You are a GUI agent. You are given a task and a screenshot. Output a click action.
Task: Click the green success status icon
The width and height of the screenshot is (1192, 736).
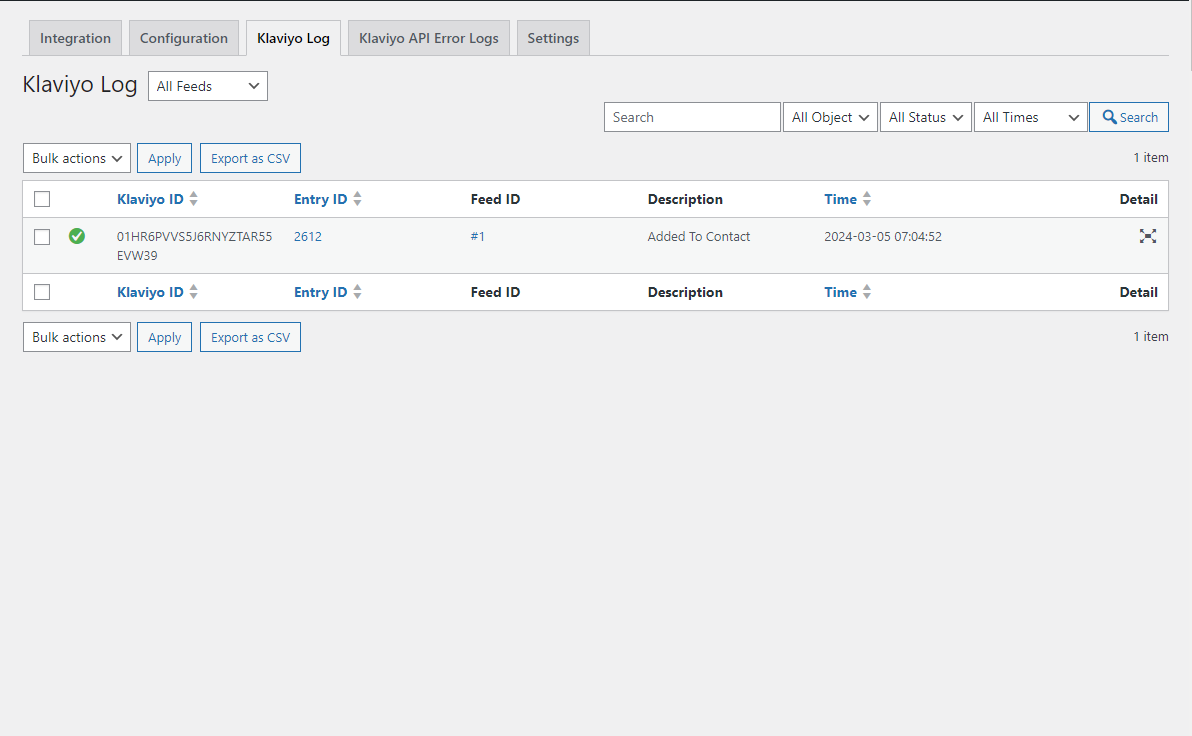[77, 236]
